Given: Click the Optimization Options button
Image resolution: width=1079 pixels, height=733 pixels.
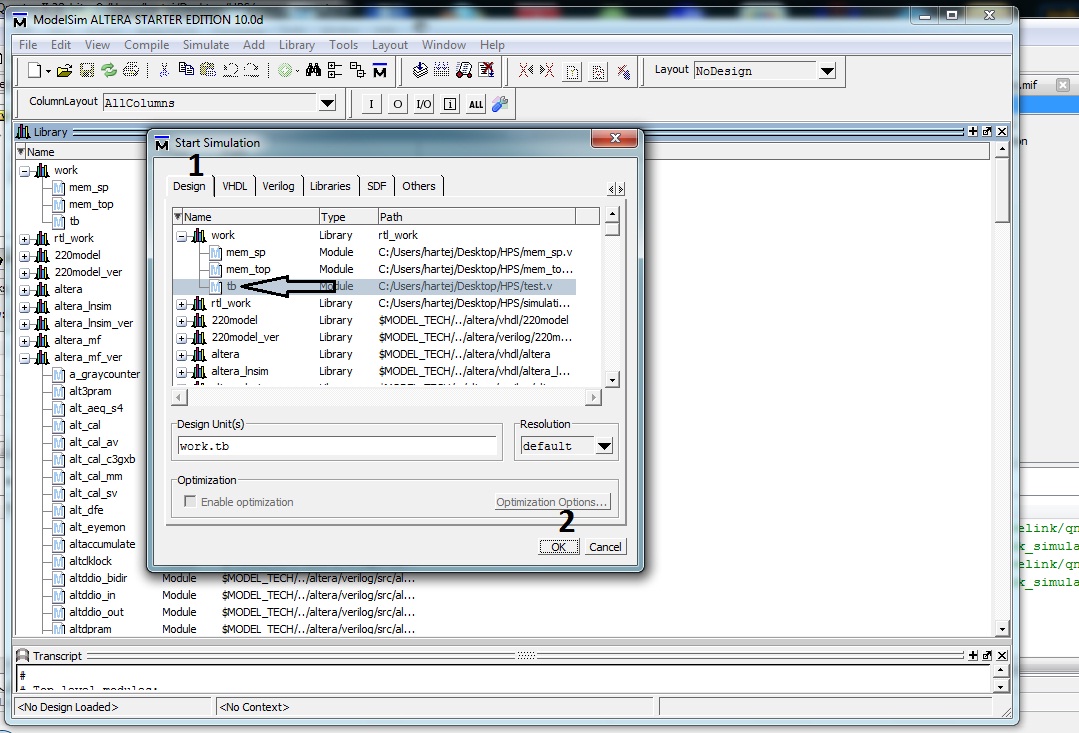Looking at the screenshot, I should [552, 500].
